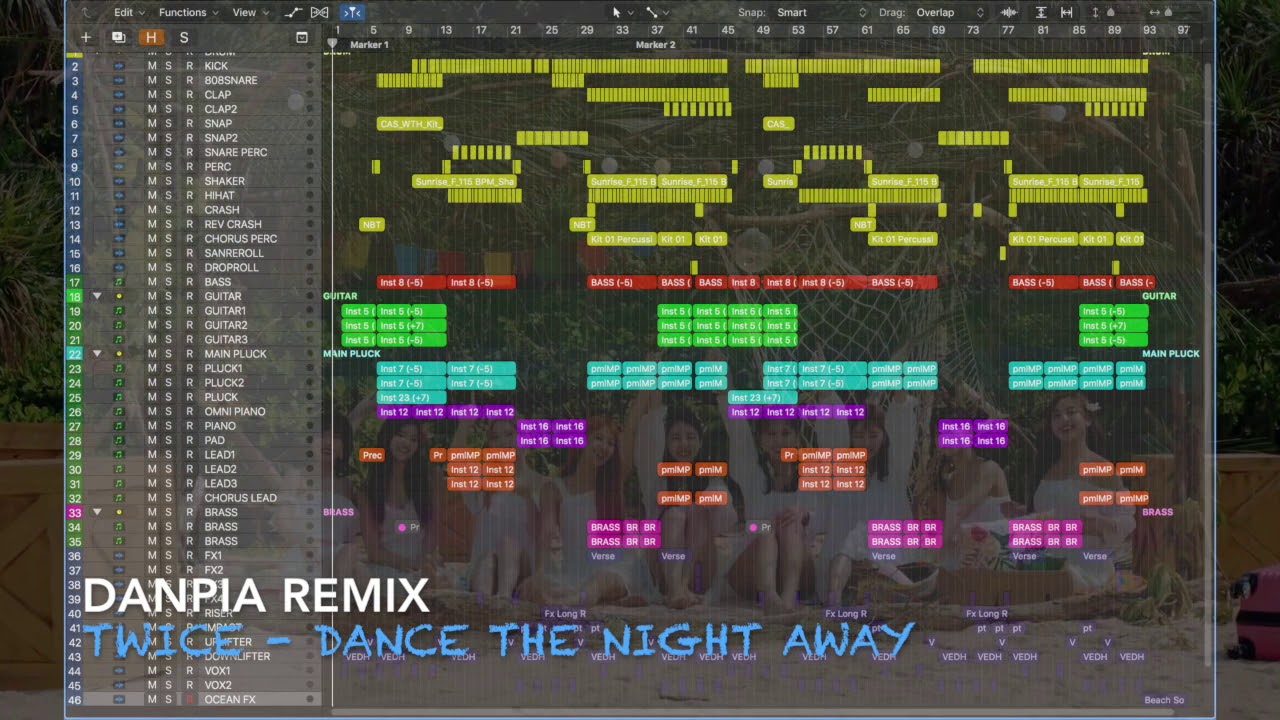Viewport: 1280px width, 720px height.
Task: Click the GUITAR1 software instrument icon
Action: (x=119, y=311)
